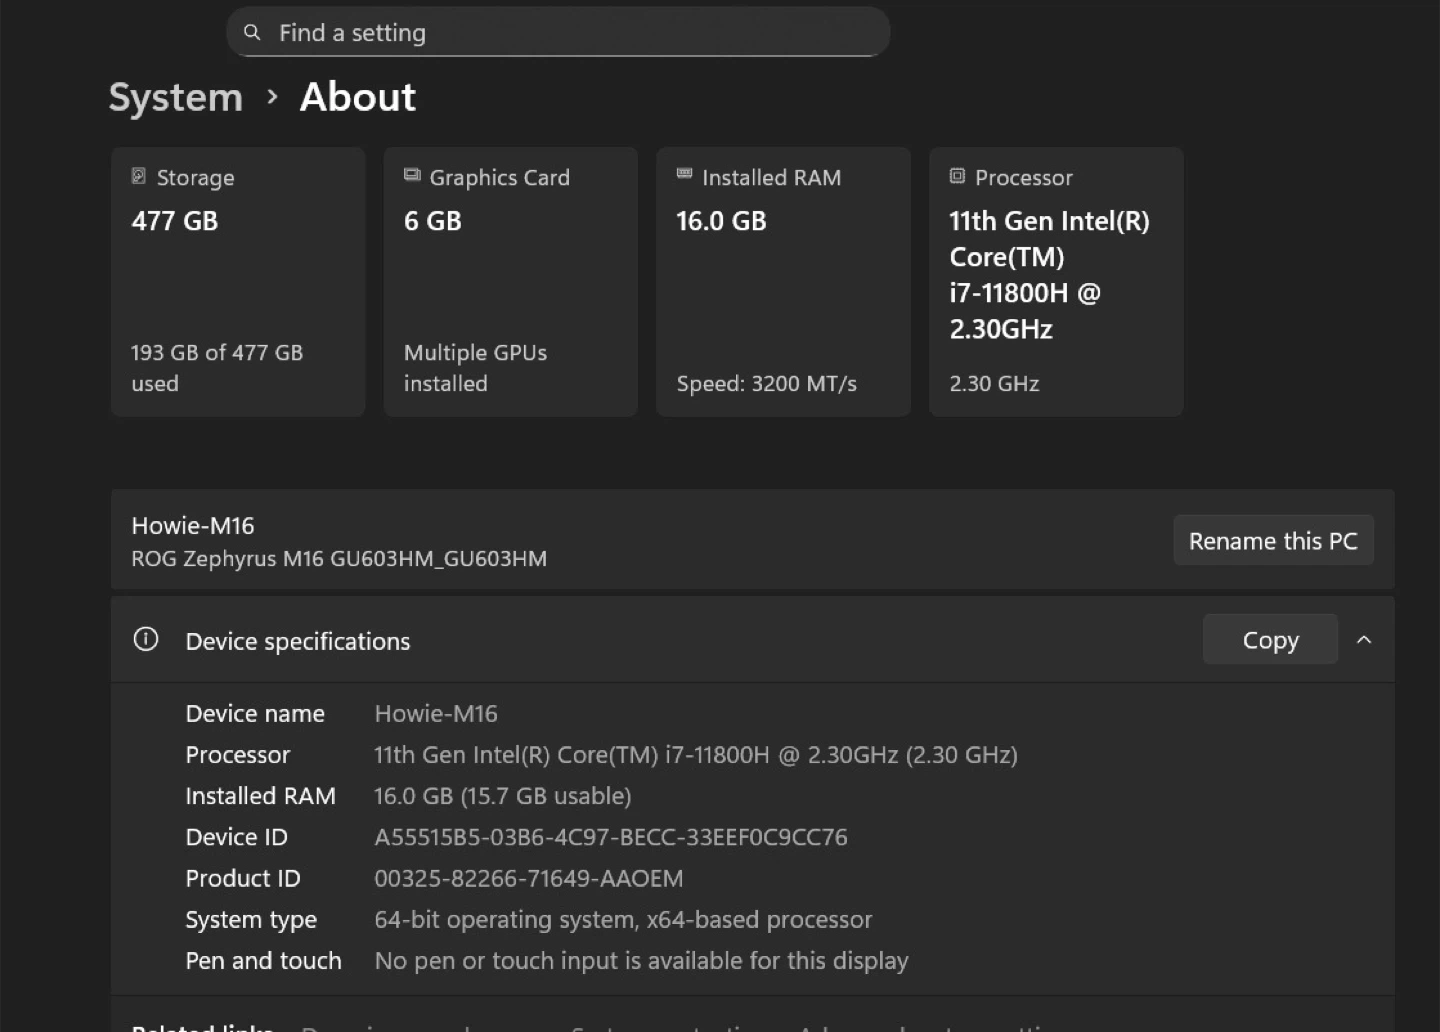Click the search magnifier icon
This screenshot has width=1440, height=1032.
252,33
